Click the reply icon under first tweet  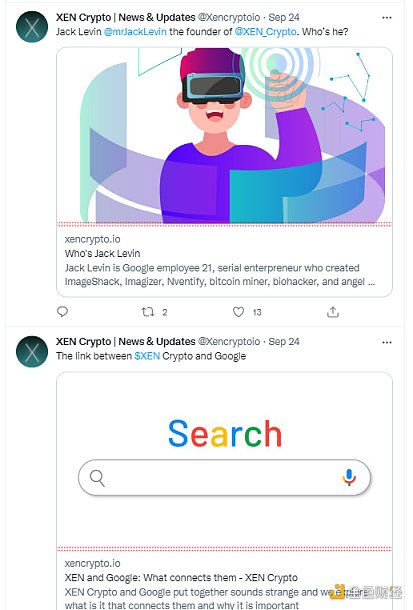pos(62,312)
